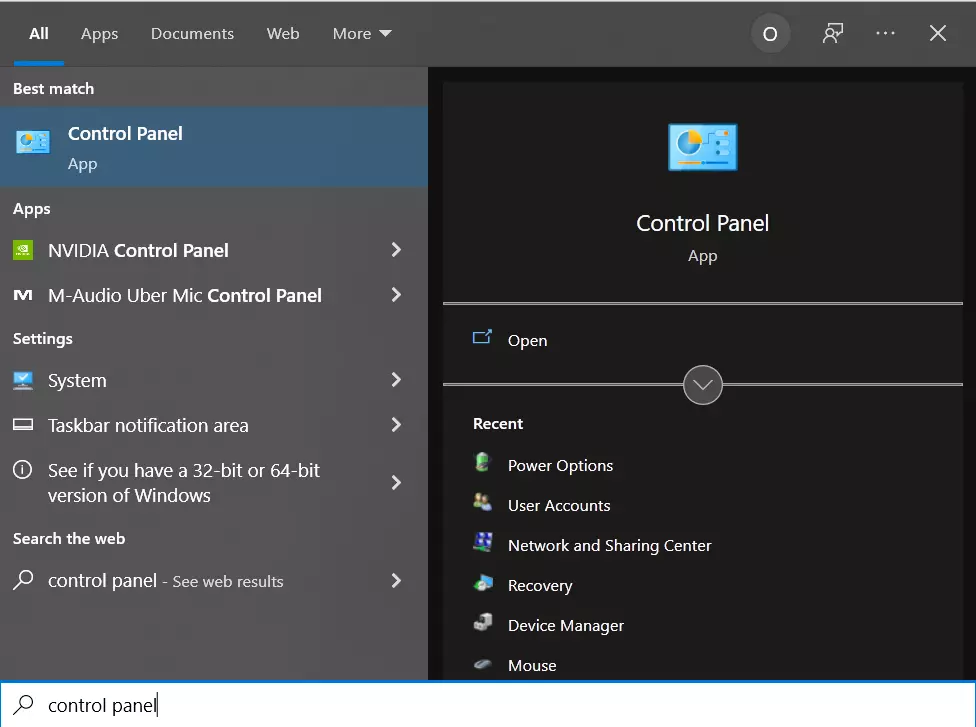This screenshot has height=727, width=976.
Task: Open the More filter dropdown
Action: pos(362,34)
